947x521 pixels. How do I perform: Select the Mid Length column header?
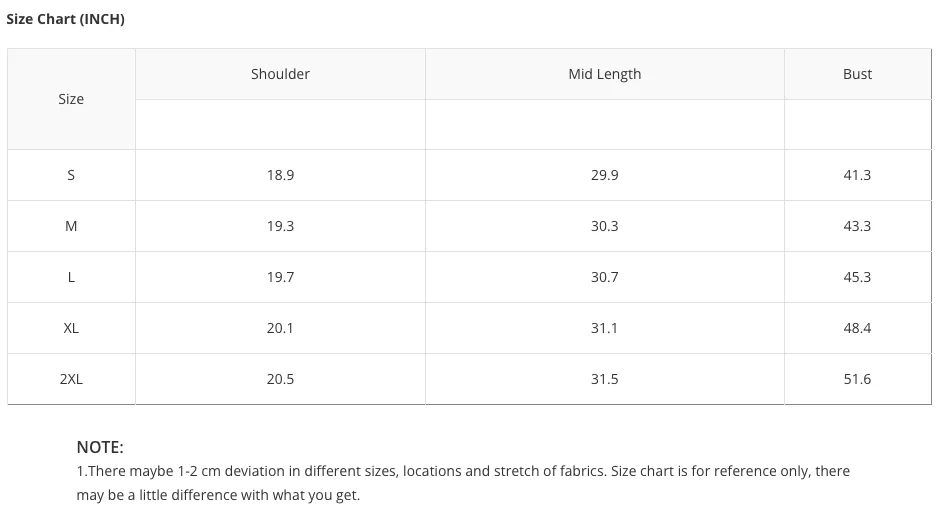pyautogui.click(x=605, y=74)
